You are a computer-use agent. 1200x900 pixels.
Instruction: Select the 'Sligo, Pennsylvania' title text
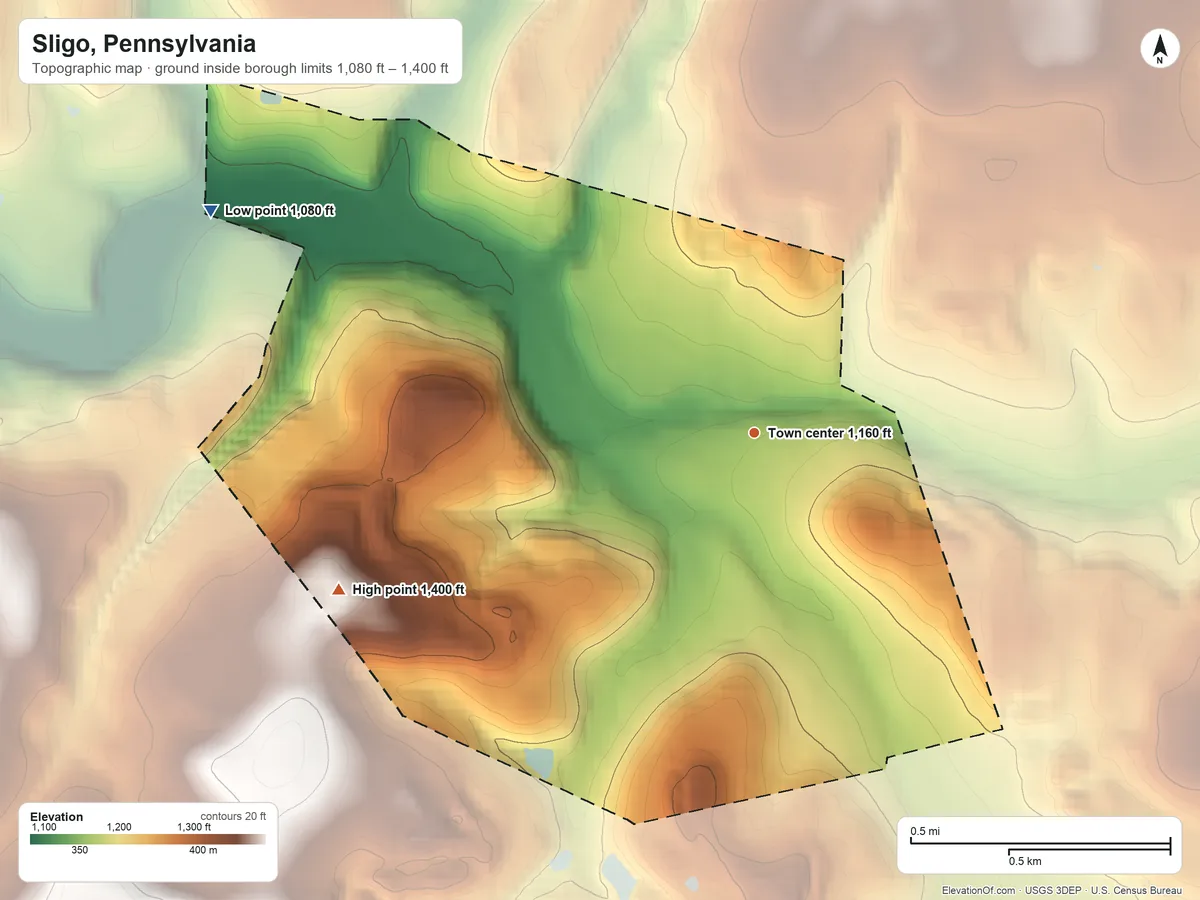click(x=143, y=45)
